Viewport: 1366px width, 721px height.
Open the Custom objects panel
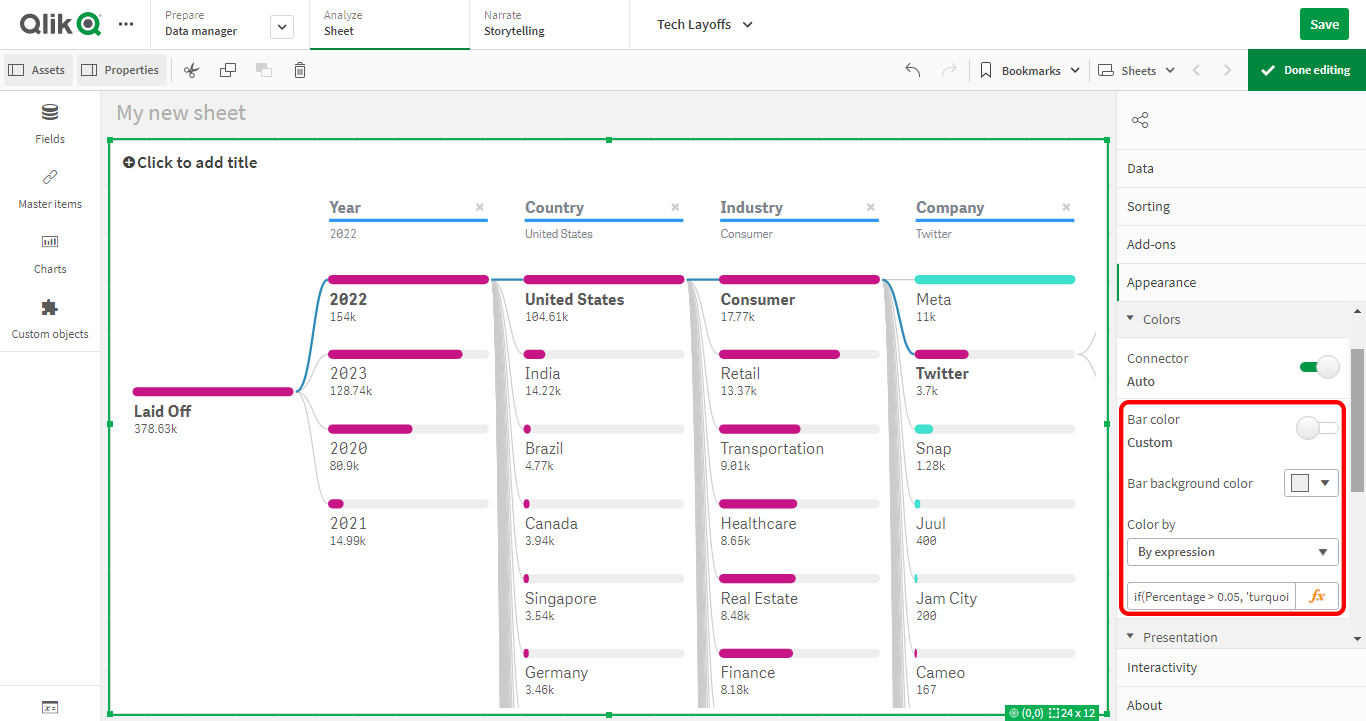49,319
